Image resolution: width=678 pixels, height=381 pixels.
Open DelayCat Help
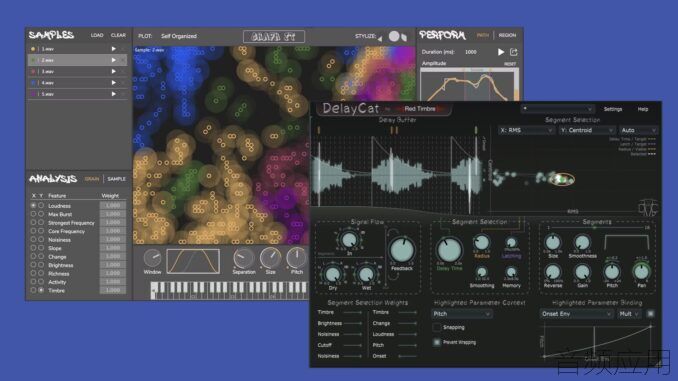(x=643, y=109)
